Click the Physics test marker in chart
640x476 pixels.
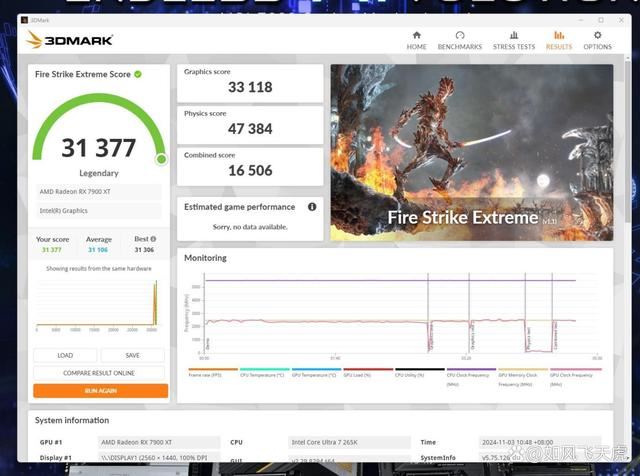(x=525, y=313)
